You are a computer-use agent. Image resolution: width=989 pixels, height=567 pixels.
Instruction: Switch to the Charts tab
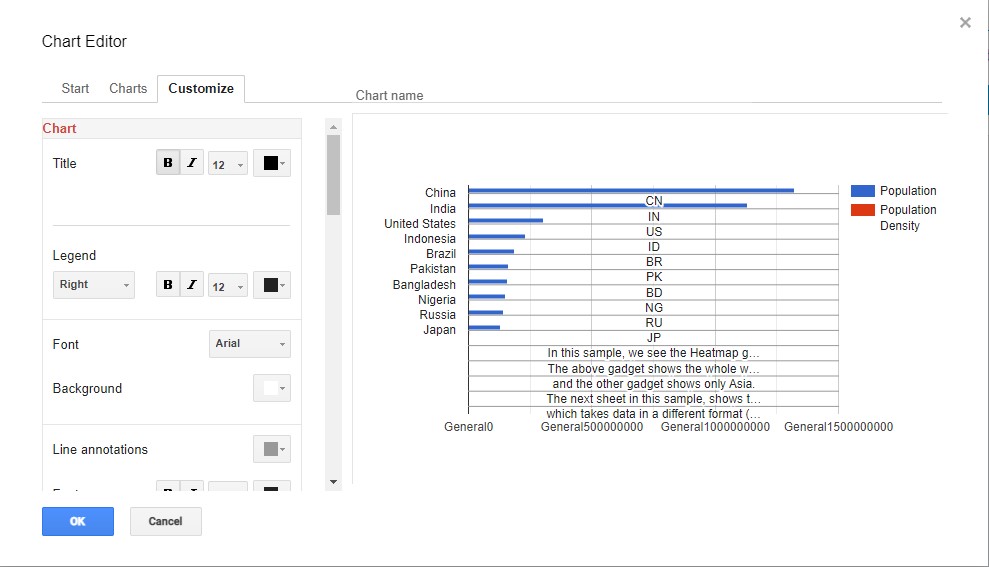pos(128,88)
